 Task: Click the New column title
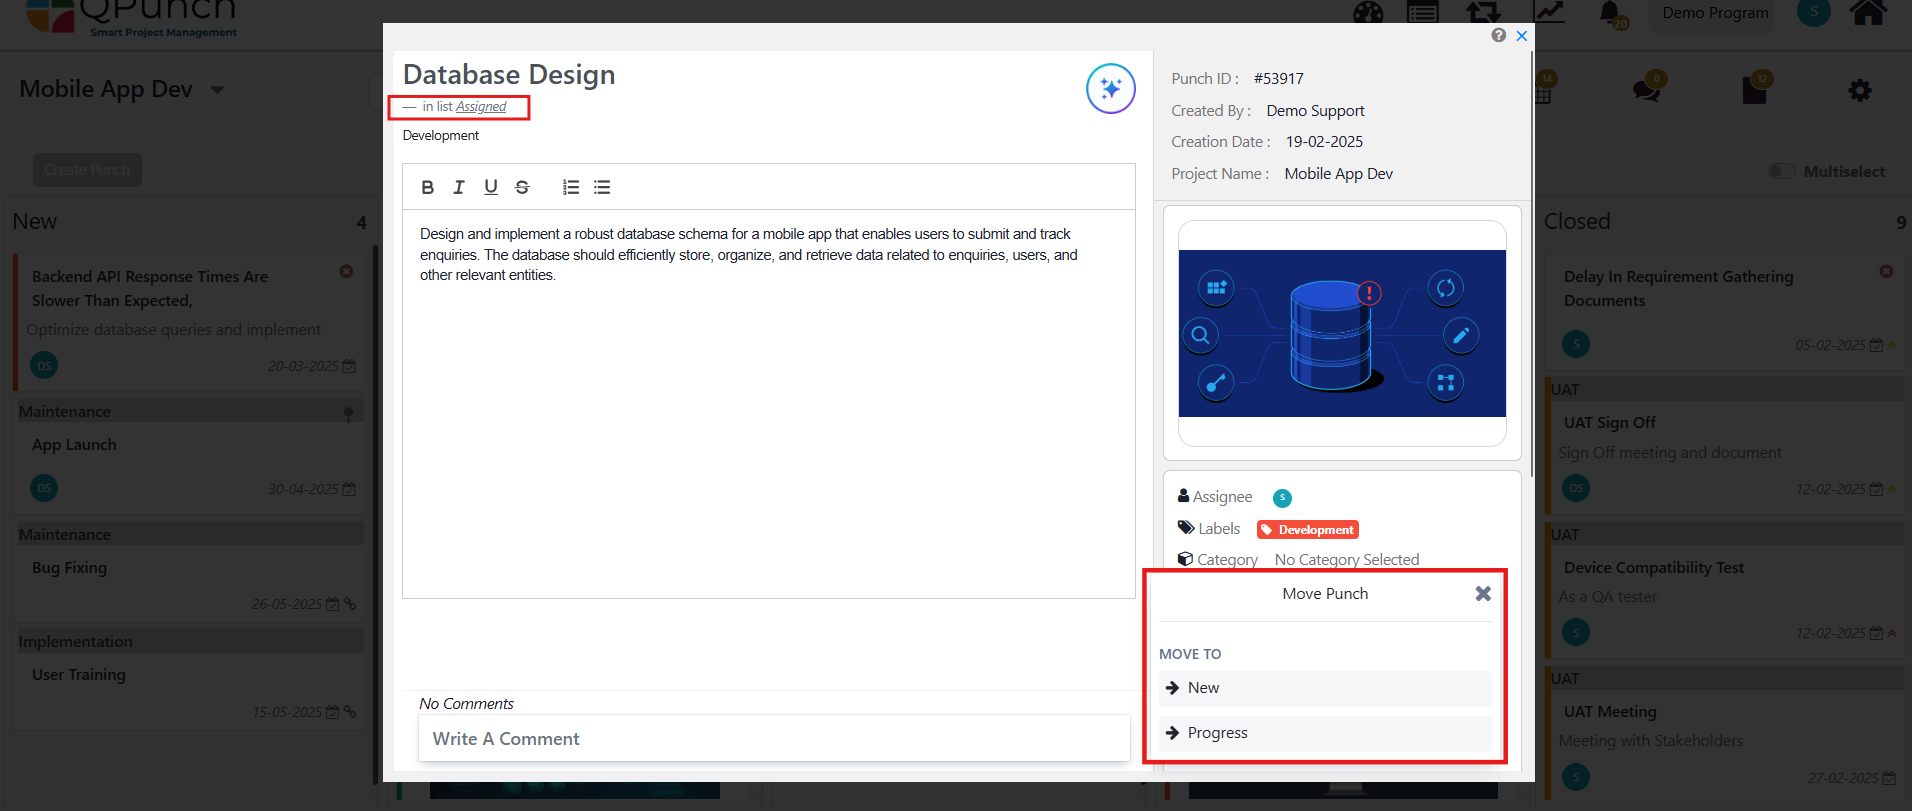[x=35, y=221]
